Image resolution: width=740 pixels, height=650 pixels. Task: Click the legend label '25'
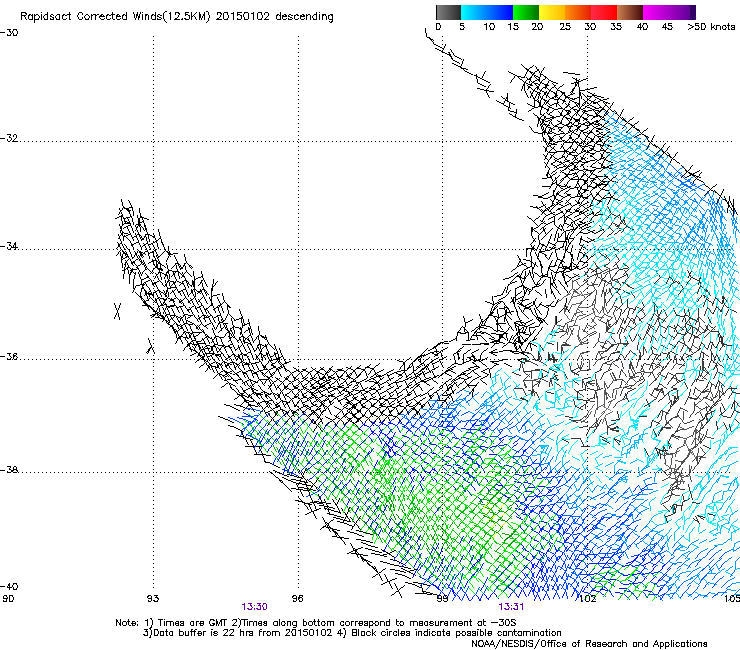tap(565, 27)
